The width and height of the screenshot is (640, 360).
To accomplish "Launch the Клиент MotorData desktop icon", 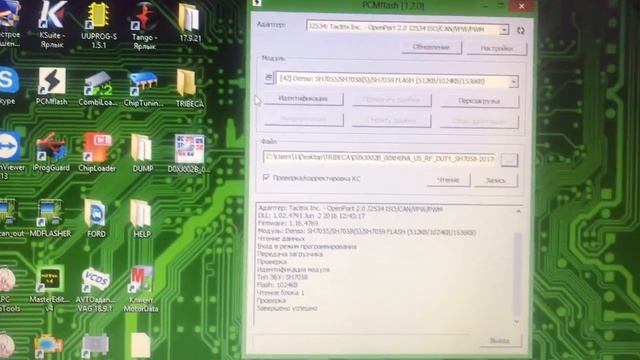I will pyautogui.click(x=141, y=289).
